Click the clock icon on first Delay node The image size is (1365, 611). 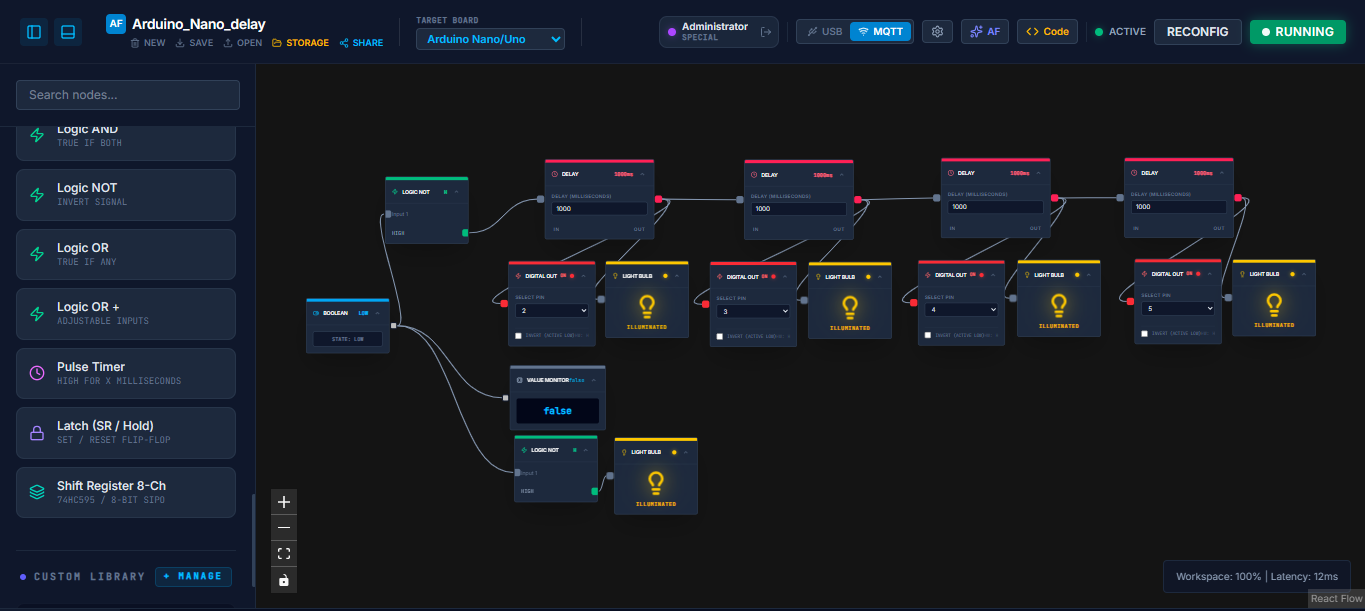555,174
